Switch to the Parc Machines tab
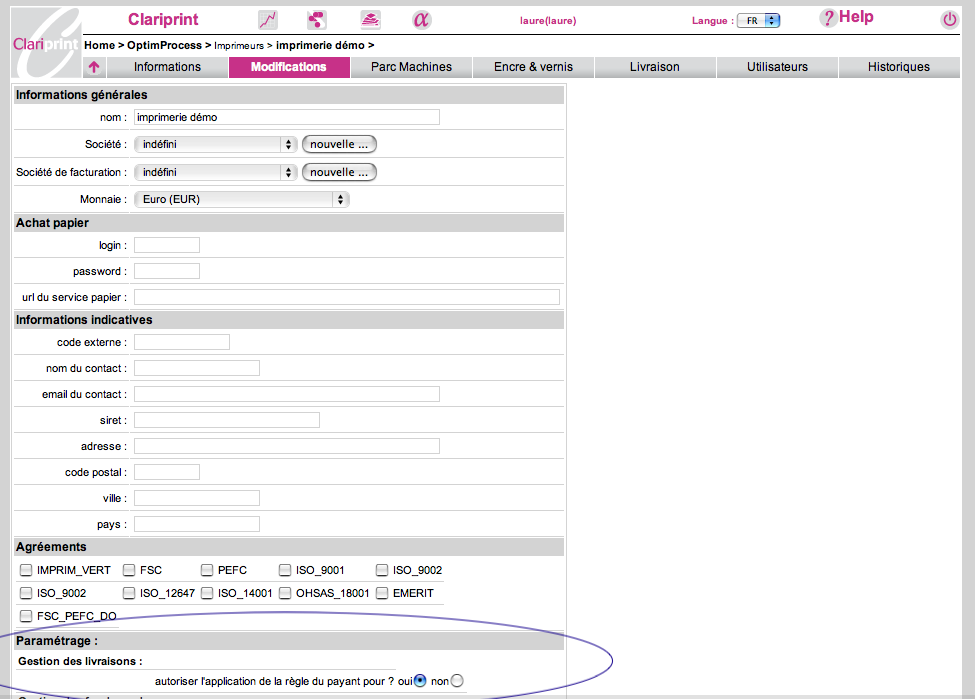This screenshot has width=975, height=699. pos(411,67)
